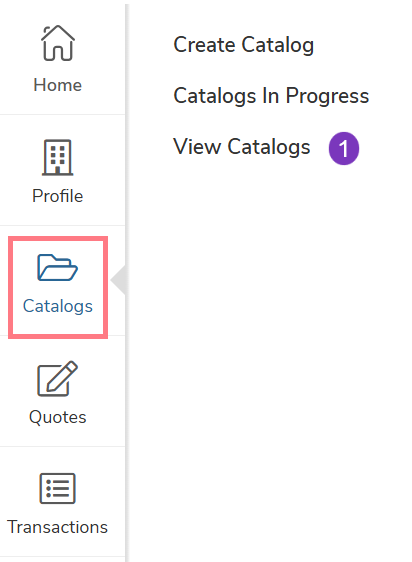Click the divider line between Home and Profile
The width and height of the screenshot is (412, 562).
pos(62,115)
